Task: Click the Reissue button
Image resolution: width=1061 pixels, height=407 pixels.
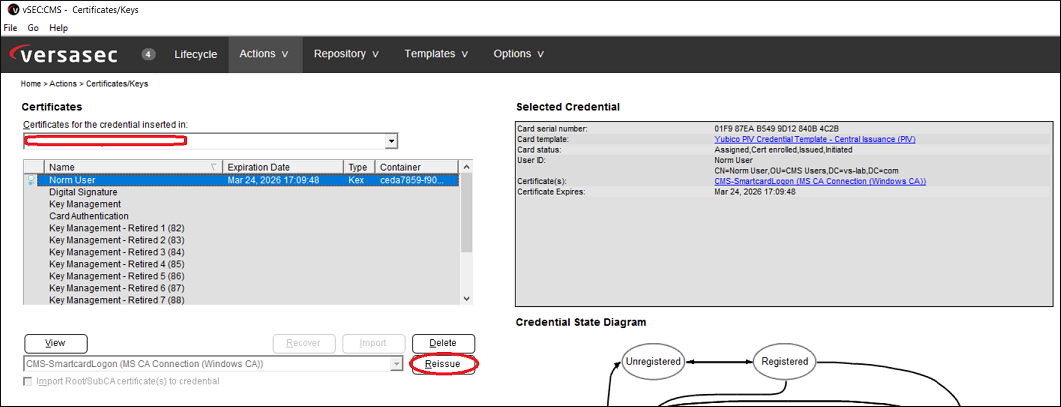Action: pyautogui.click(x=443, y=364)
